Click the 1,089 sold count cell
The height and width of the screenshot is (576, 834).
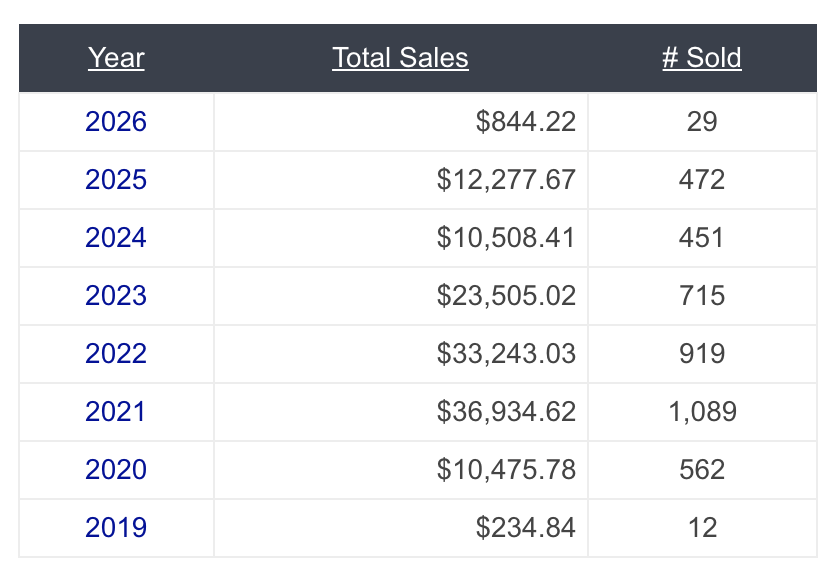702,412
